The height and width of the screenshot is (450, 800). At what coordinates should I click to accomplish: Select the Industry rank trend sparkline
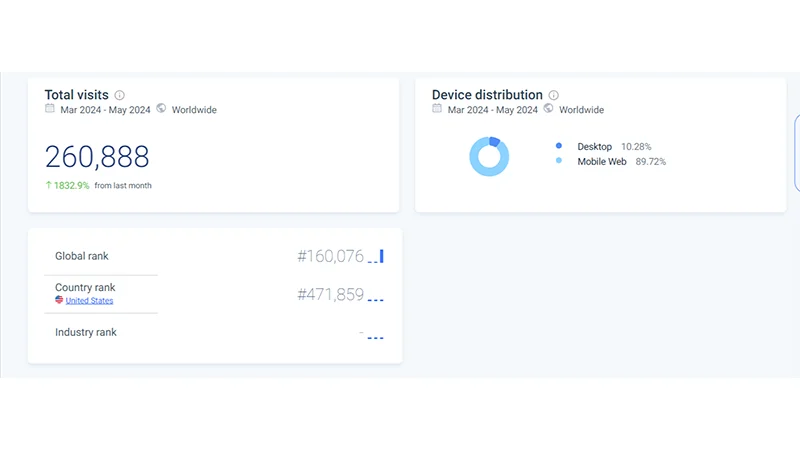click(x=376, y=338)
